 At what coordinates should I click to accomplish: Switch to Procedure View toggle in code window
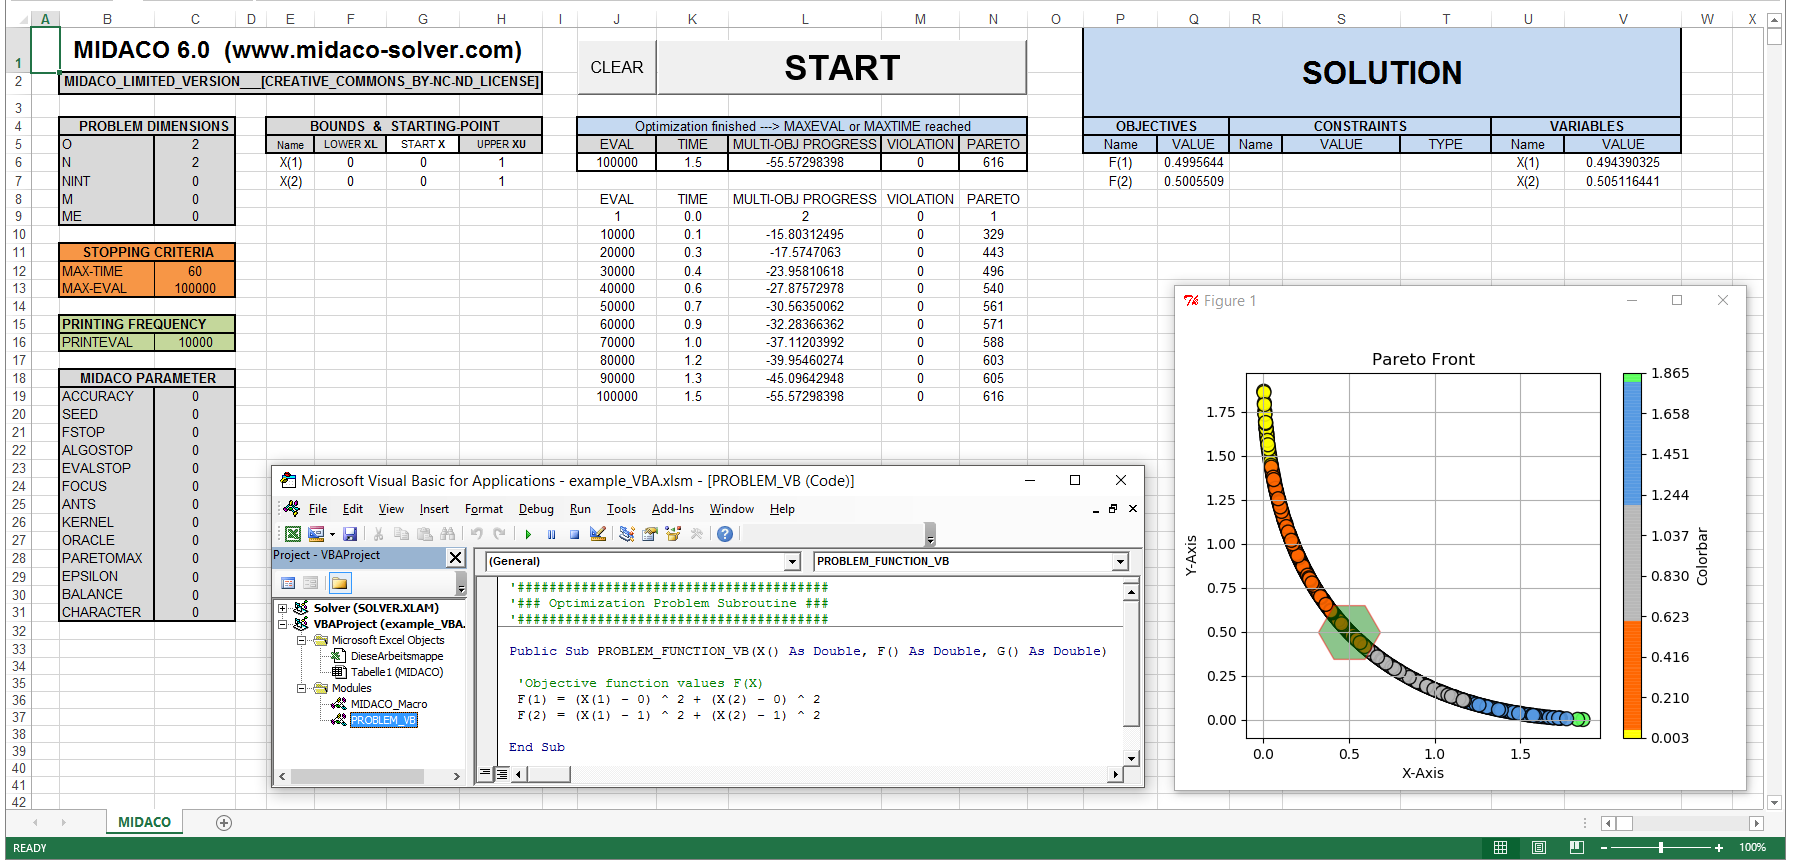tap(486, 773)
